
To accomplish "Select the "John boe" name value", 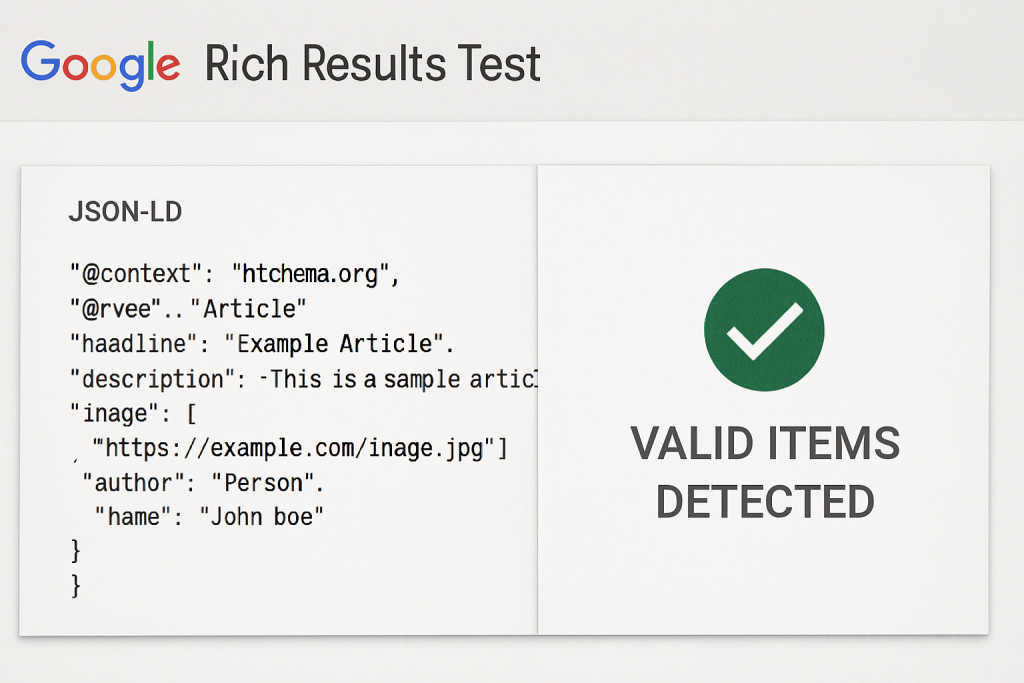I will [x=263, y=517].
